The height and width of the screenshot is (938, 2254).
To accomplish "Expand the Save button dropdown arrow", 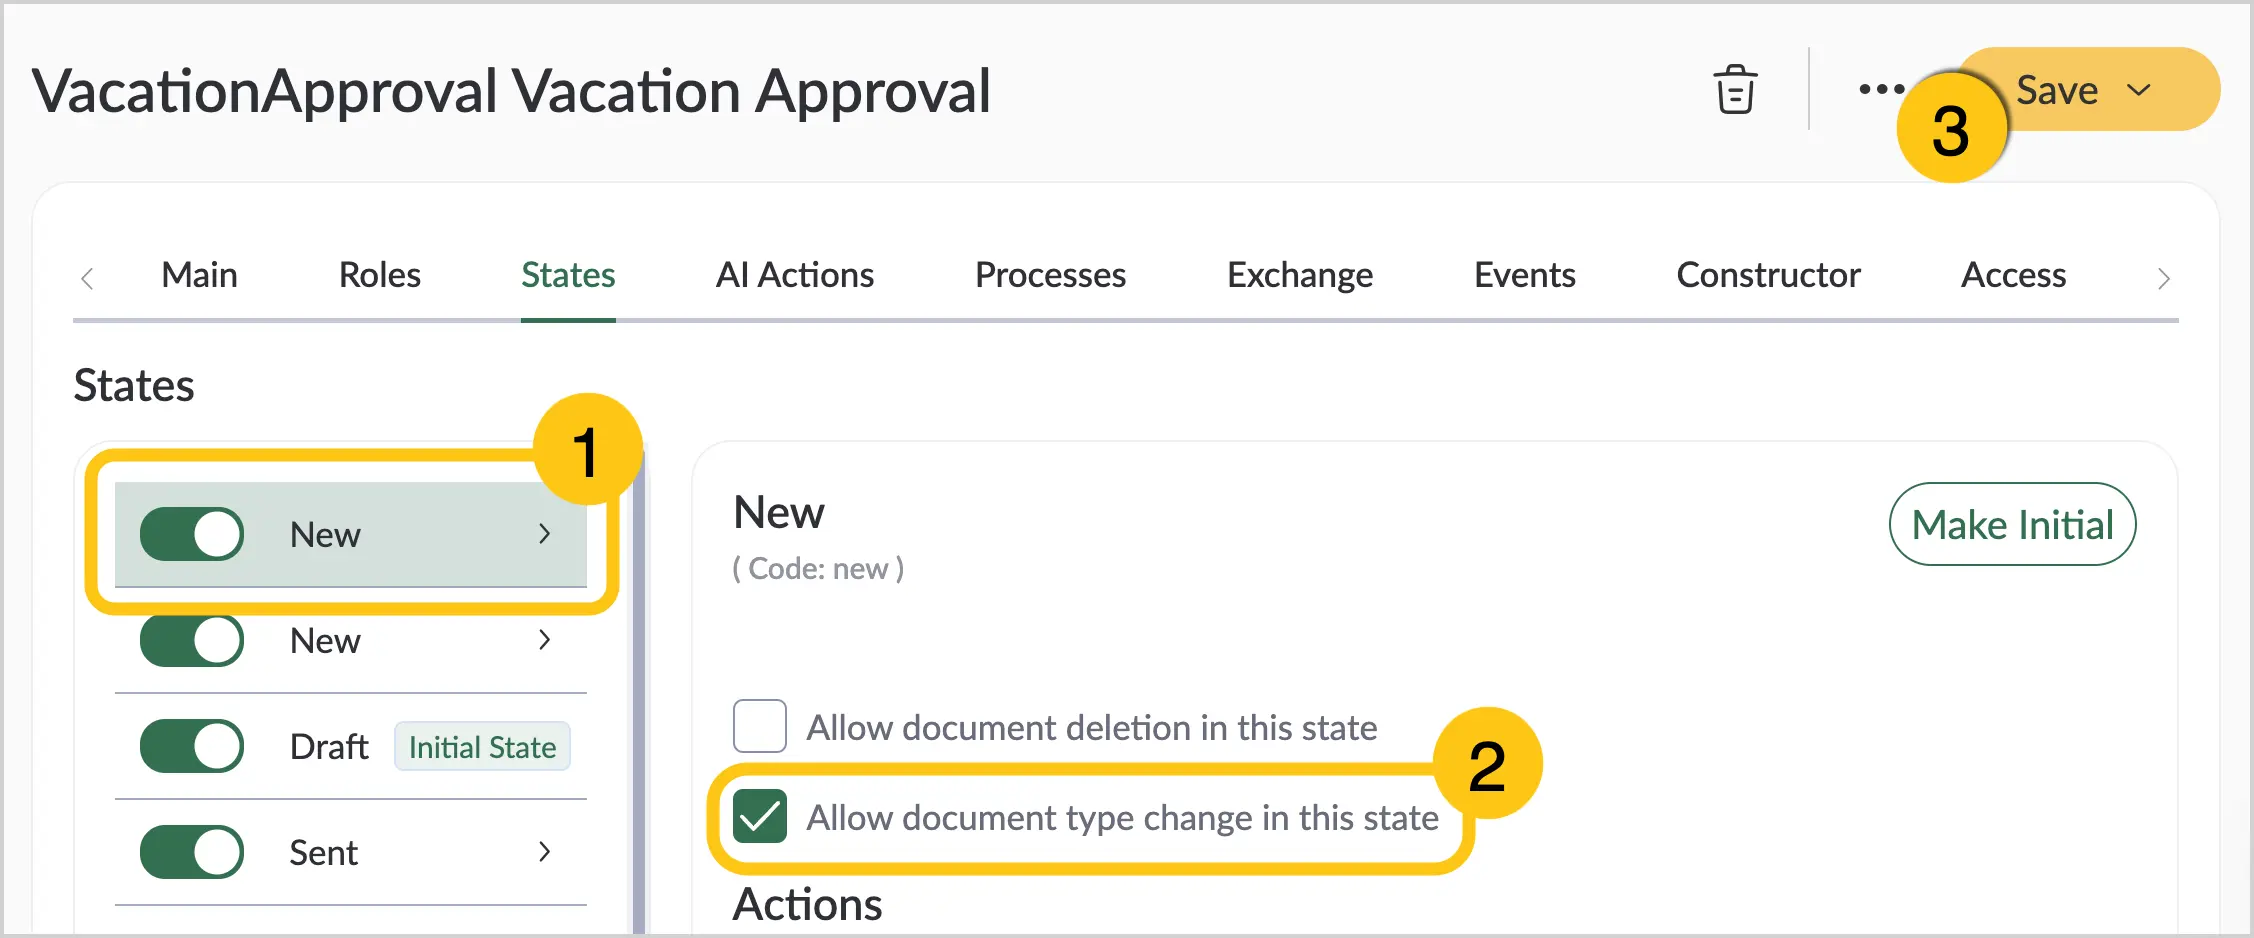I will 2139,90.
